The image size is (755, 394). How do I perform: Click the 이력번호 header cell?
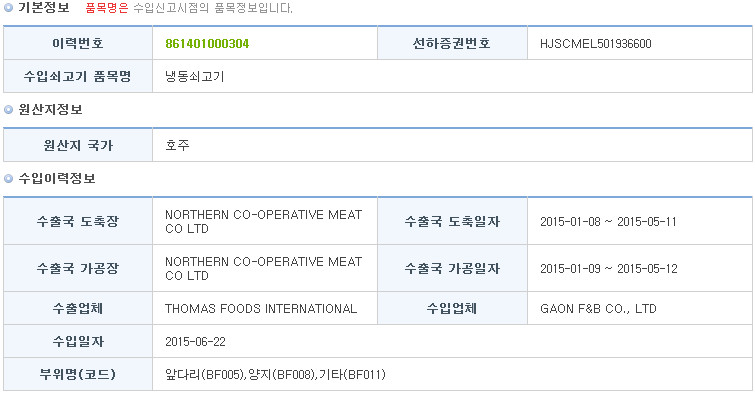tap(78, 43)
